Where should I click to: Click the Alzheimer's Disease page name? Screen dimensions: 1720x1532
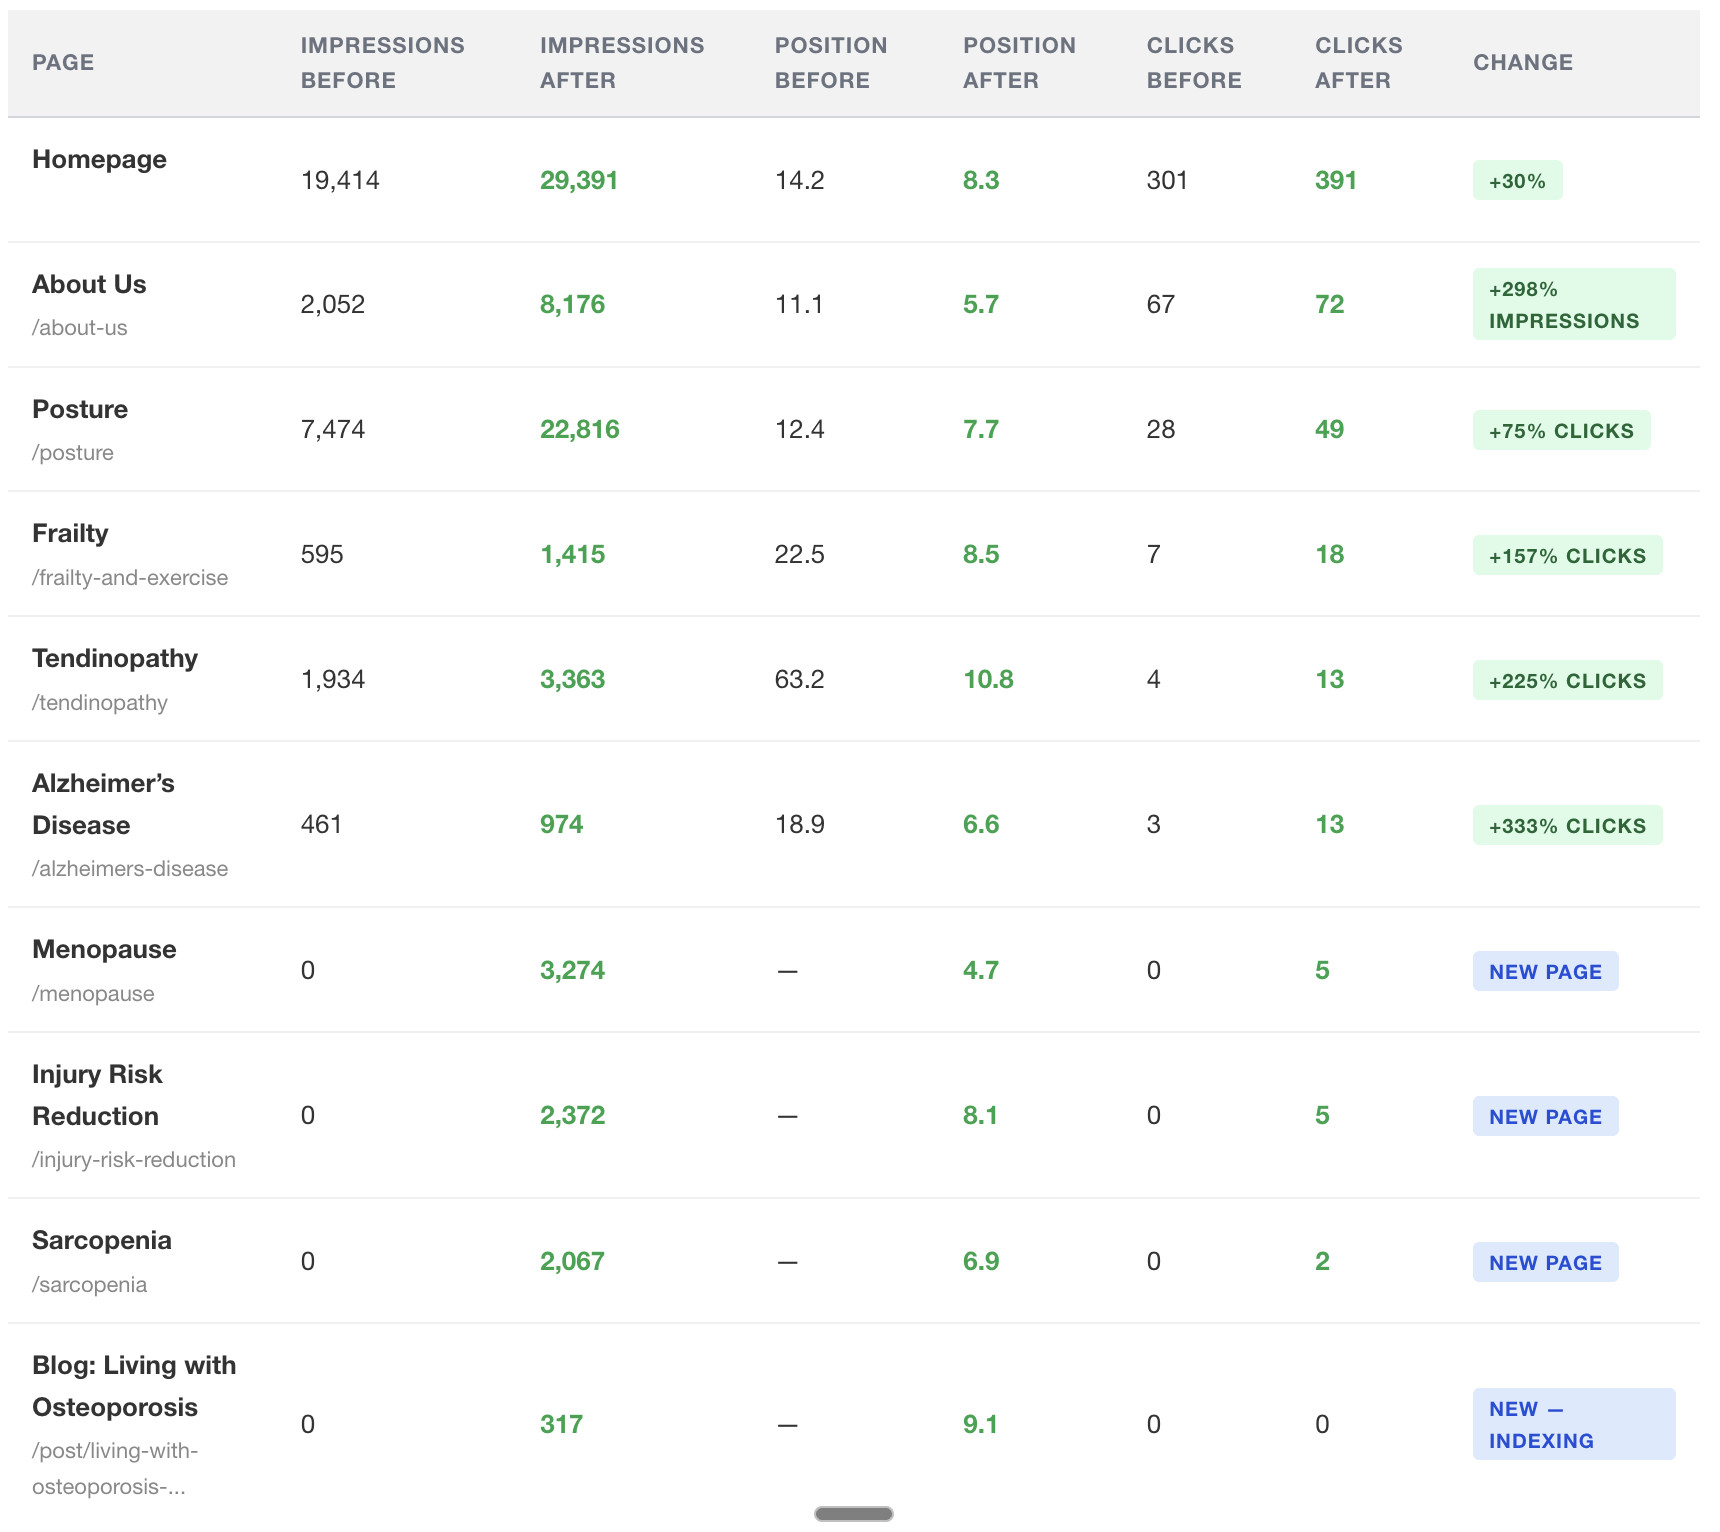pyautogui.click(x=103, y=804)
